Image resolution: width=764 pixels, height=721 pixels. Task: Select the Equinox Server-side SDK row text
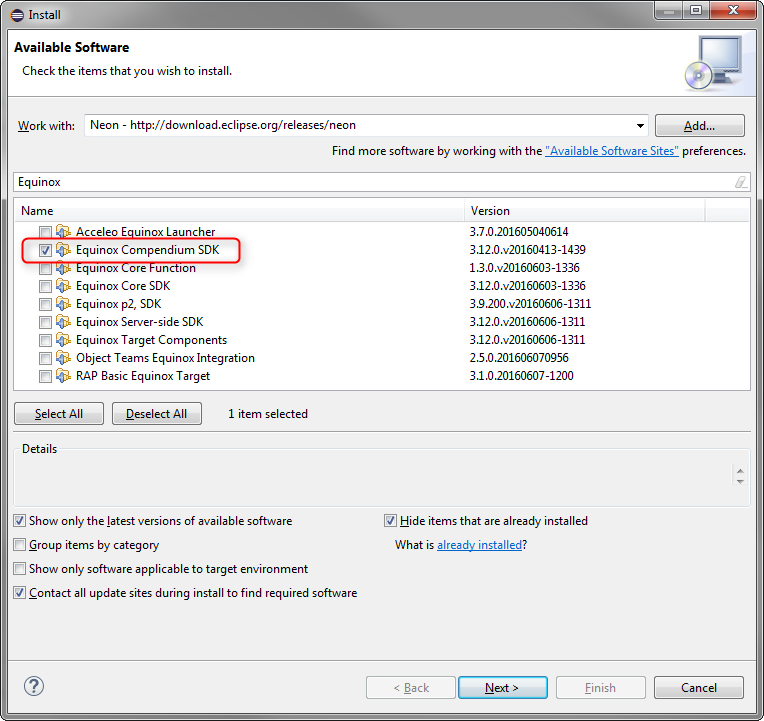tap(139, 322)
